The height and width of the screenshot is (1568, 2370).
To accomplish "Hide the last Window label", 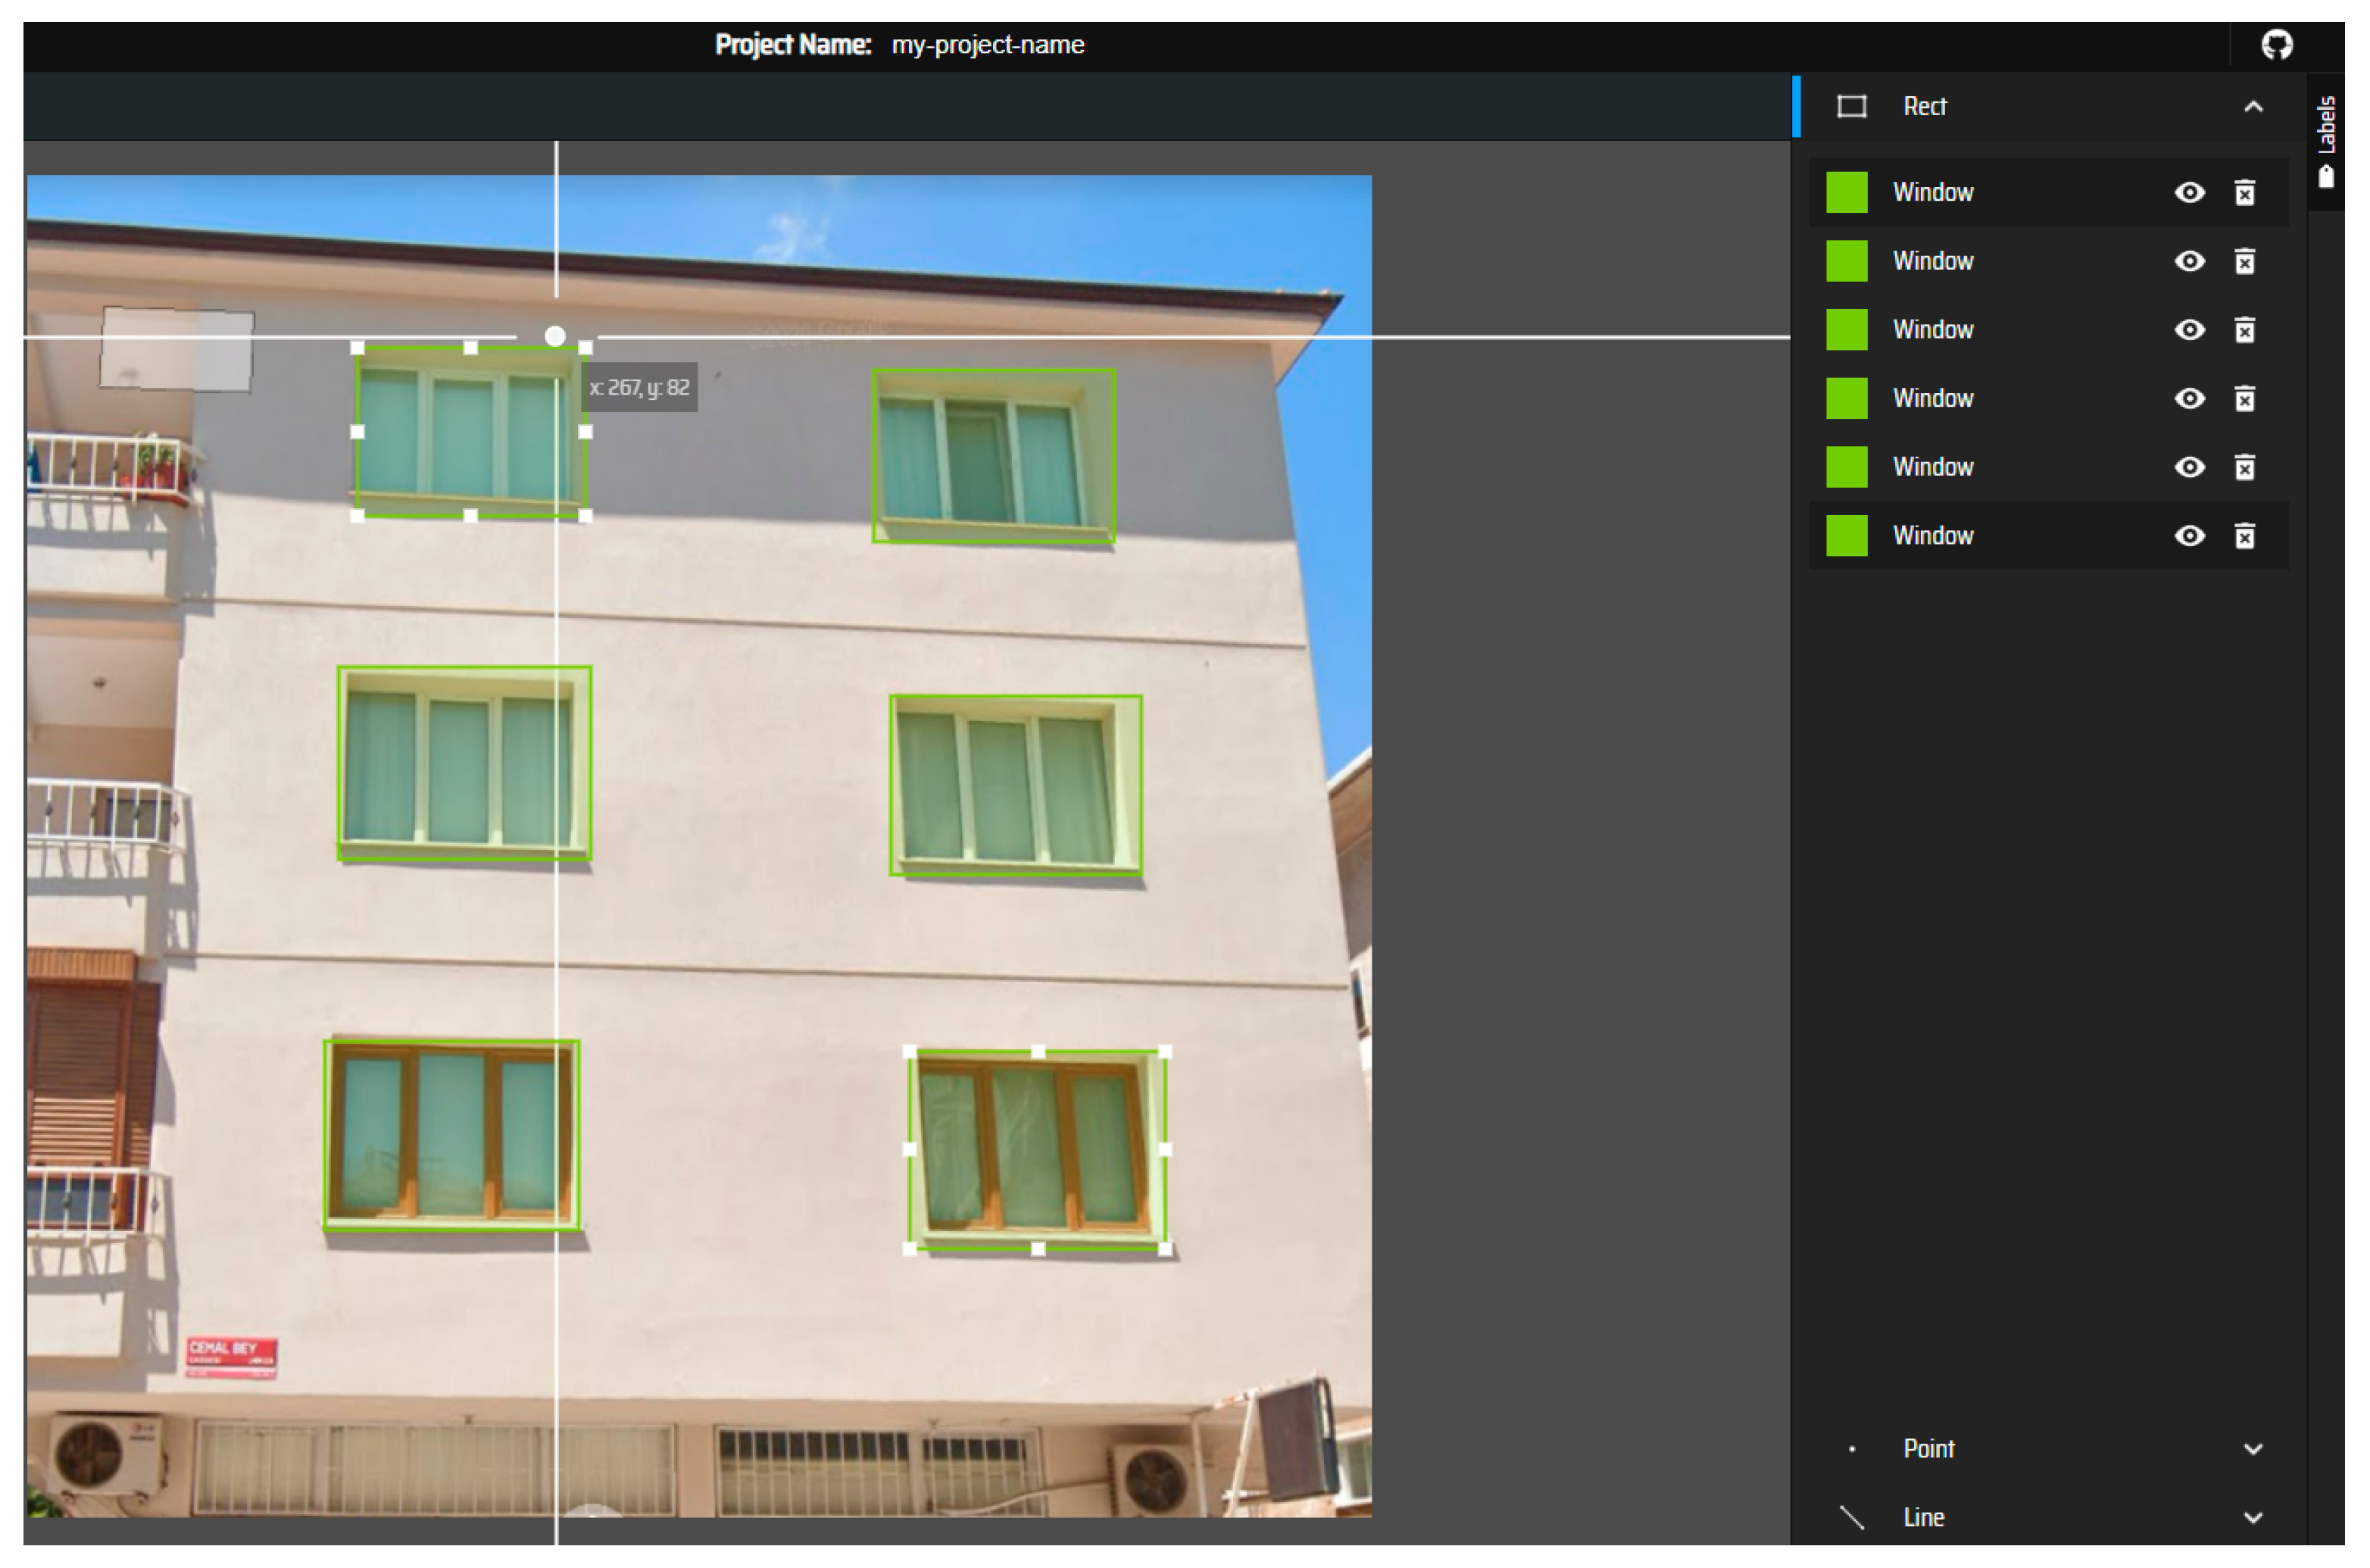I will tap(2189, 536).
